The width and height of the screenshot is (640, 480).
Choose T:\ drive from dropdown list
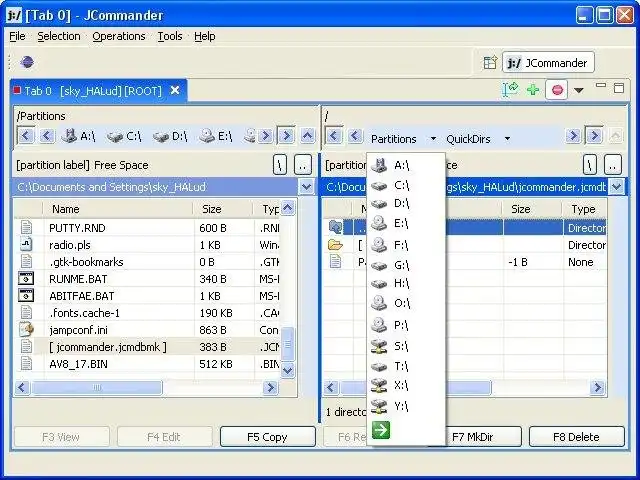pyautogui.click(x=406, y=367)
